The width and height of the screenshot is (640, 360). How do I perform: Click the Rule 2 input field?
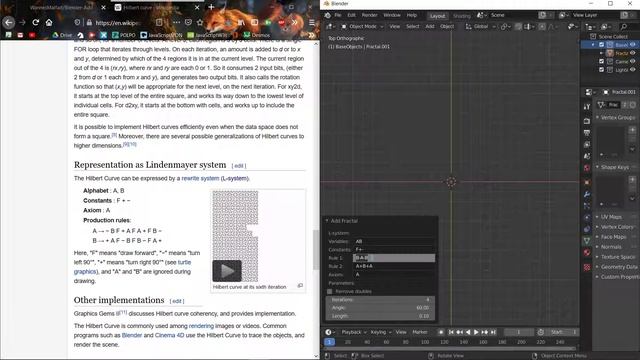pos(394,266)
